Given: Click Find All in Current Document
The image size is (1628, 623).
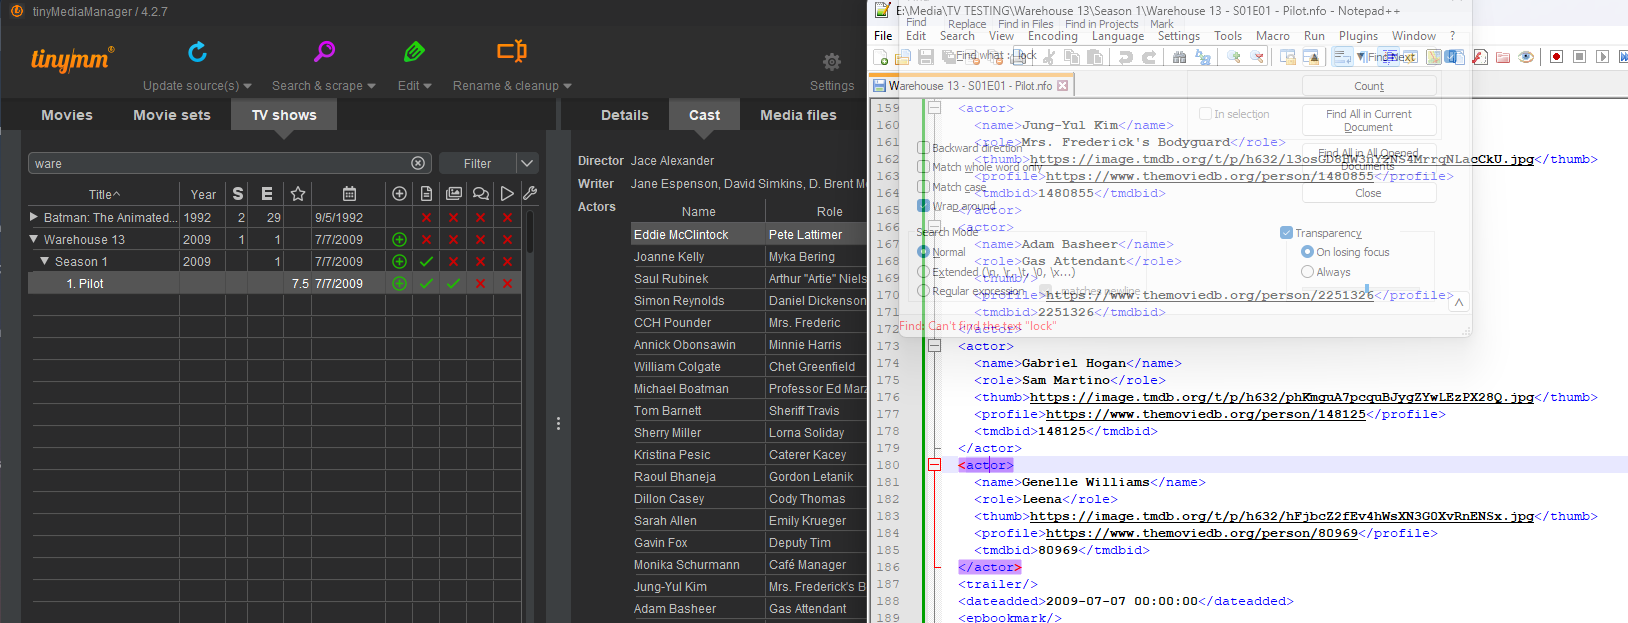Looking at the screenshot, I should 1368,120.
